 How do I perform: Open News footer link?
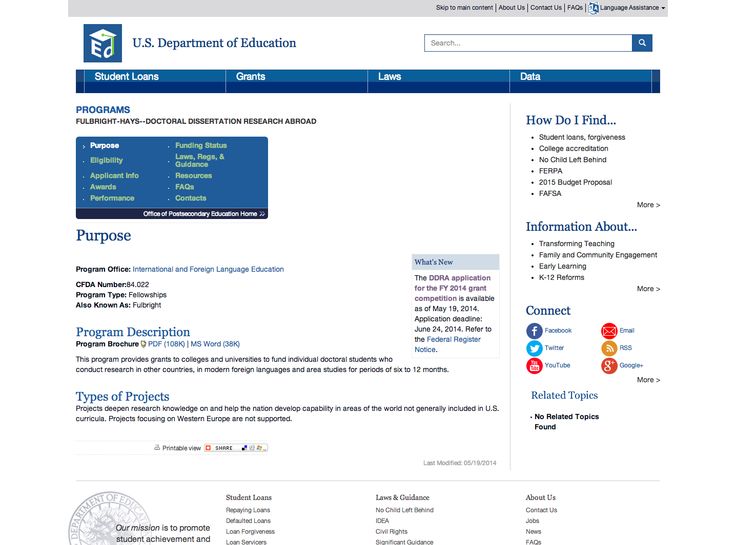[533, 531]
